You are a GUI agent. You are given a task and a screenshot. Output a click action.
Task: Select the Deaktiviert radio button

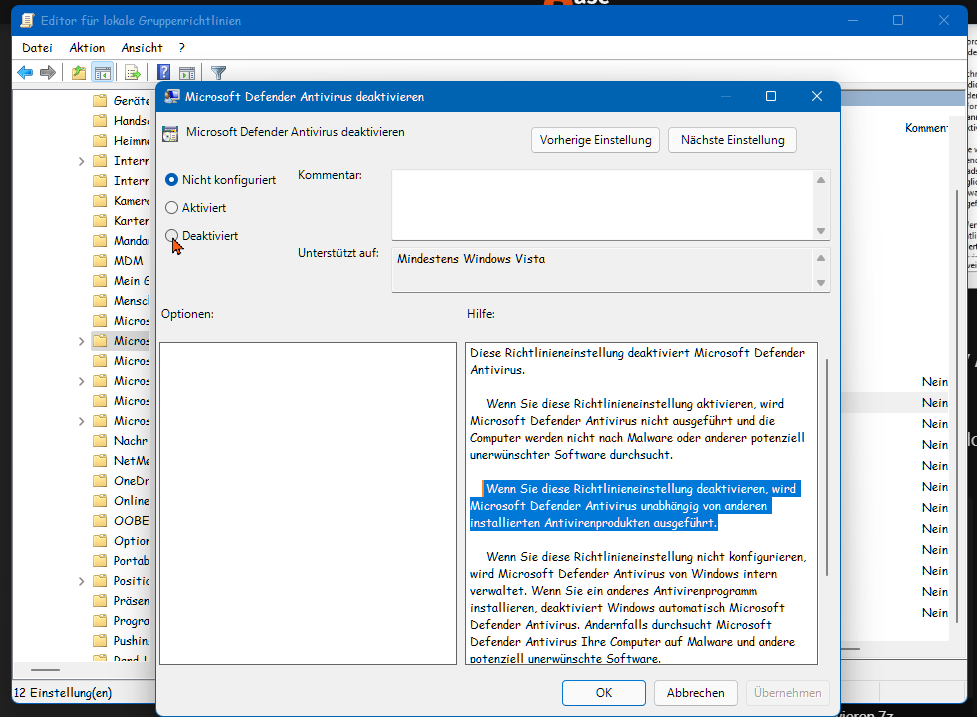pos(171,235)
